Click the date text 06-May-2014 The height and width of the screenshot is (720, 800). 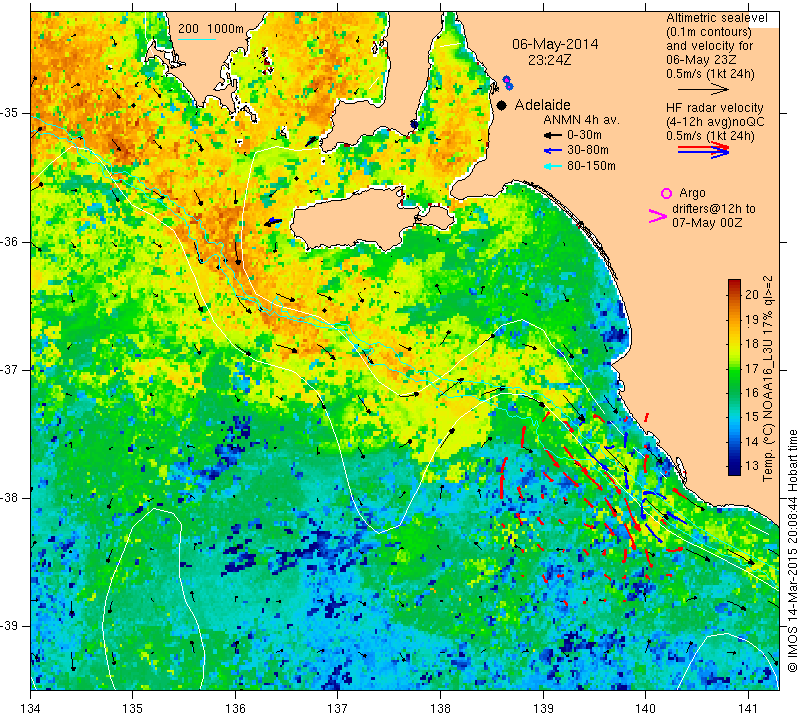point(555,44)
